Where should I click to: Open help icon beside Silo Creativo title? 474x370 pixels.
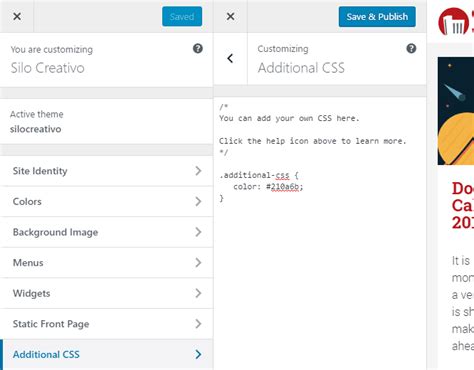point(198,49)
